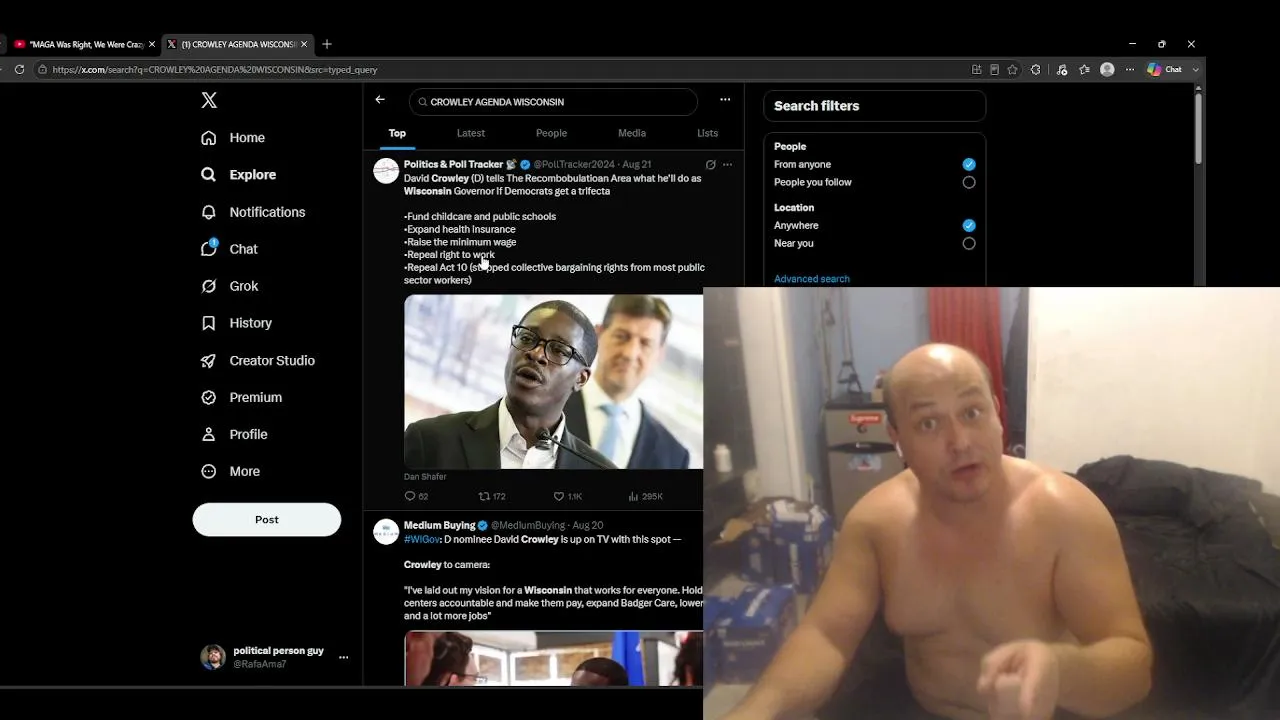The width and height of the screenshot is (1280, 720).
Task: Open the Copilot Chat button
Action: pyautogui.click(x=1165, y=70)
